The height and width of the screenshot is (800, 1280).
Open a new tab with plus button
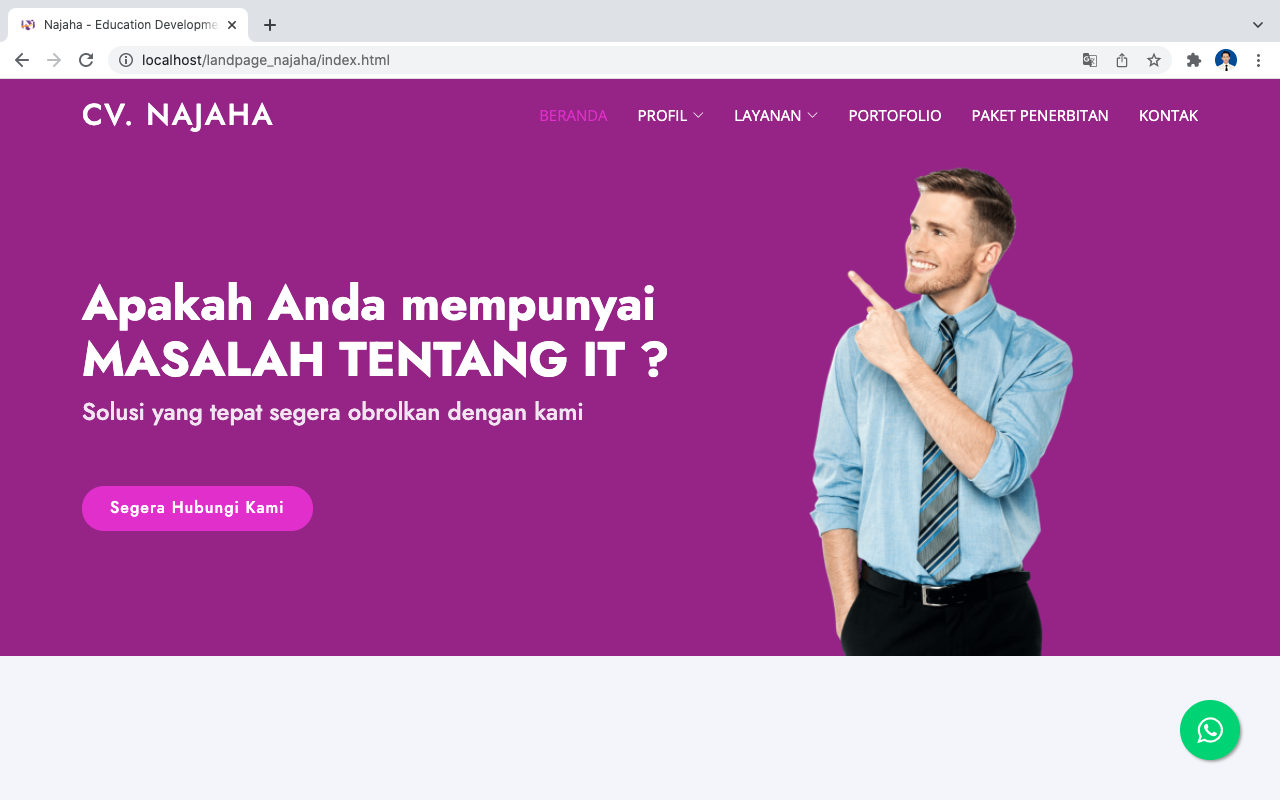point(270,25)
